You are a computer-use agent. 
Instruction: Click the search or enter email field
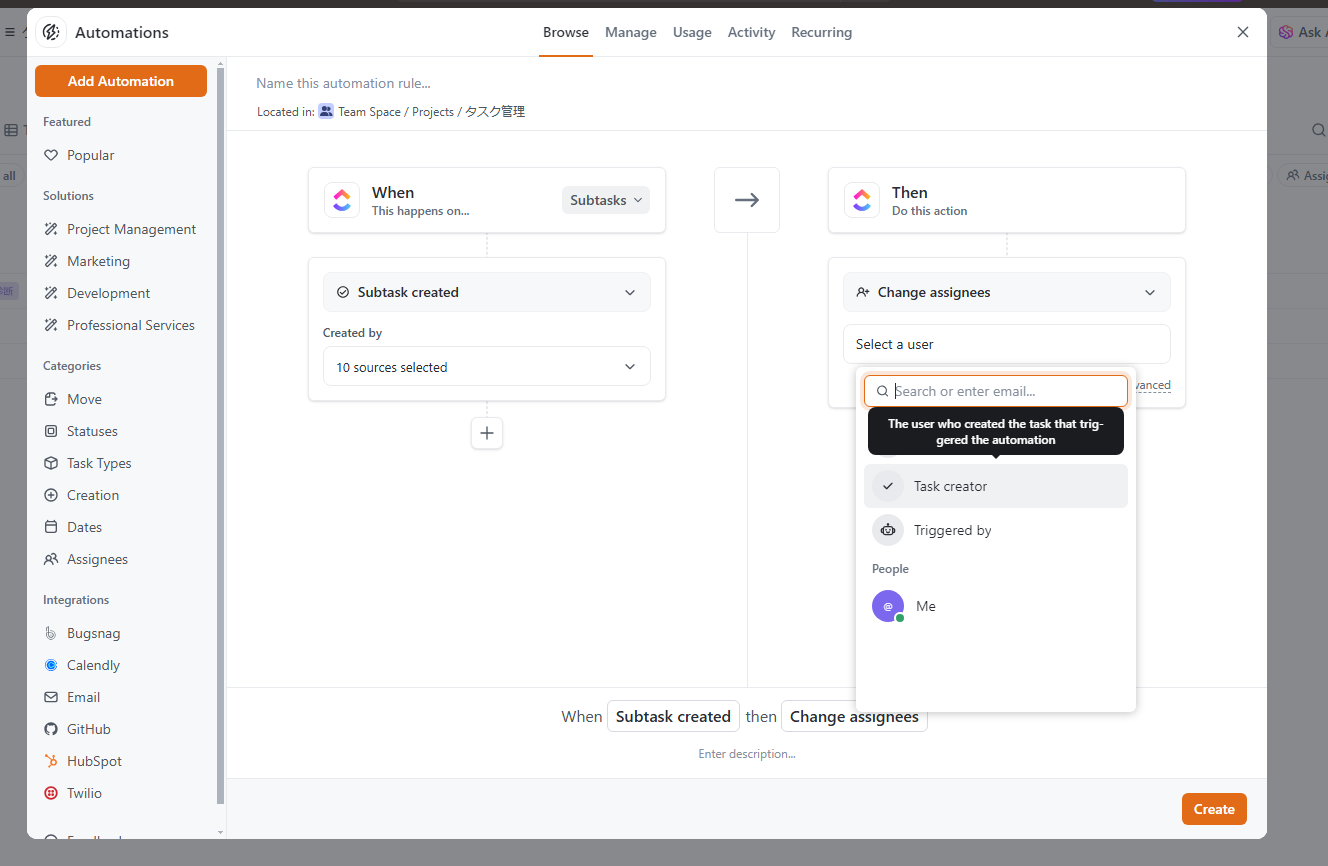pos(1005,391)
